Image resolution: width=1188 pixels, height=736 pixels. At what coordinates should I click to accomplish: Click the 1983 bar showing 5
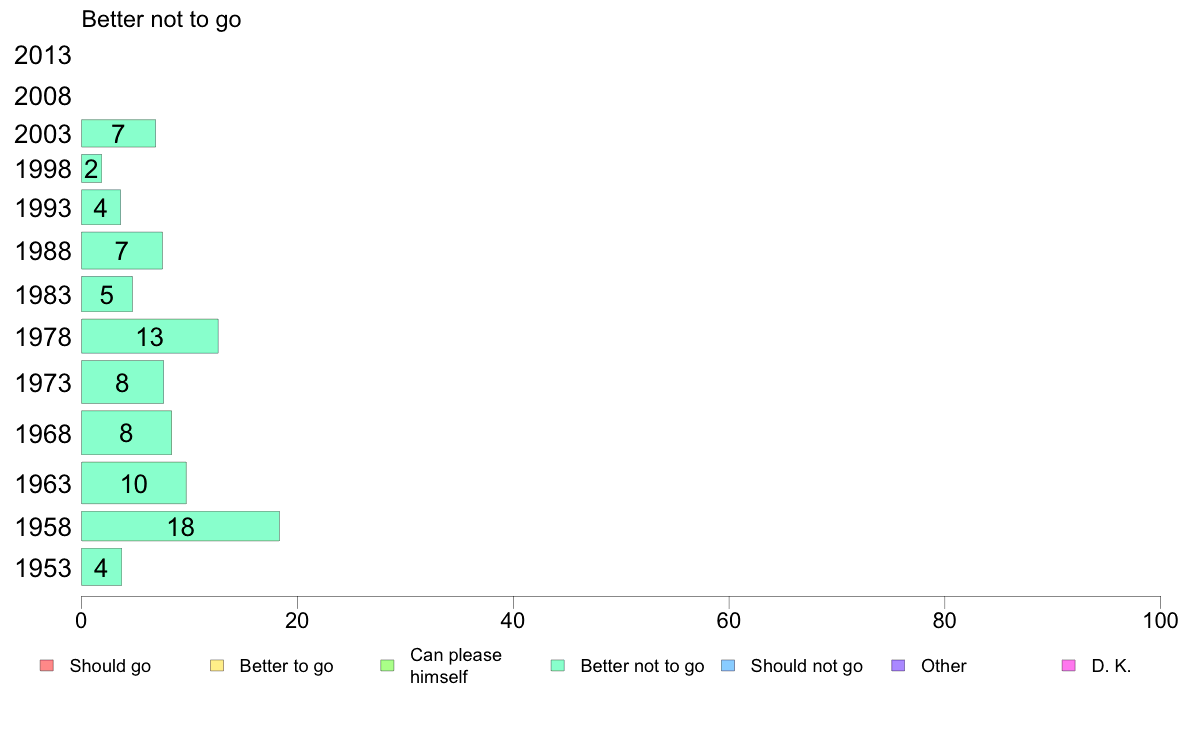click(x=107, y=294)
